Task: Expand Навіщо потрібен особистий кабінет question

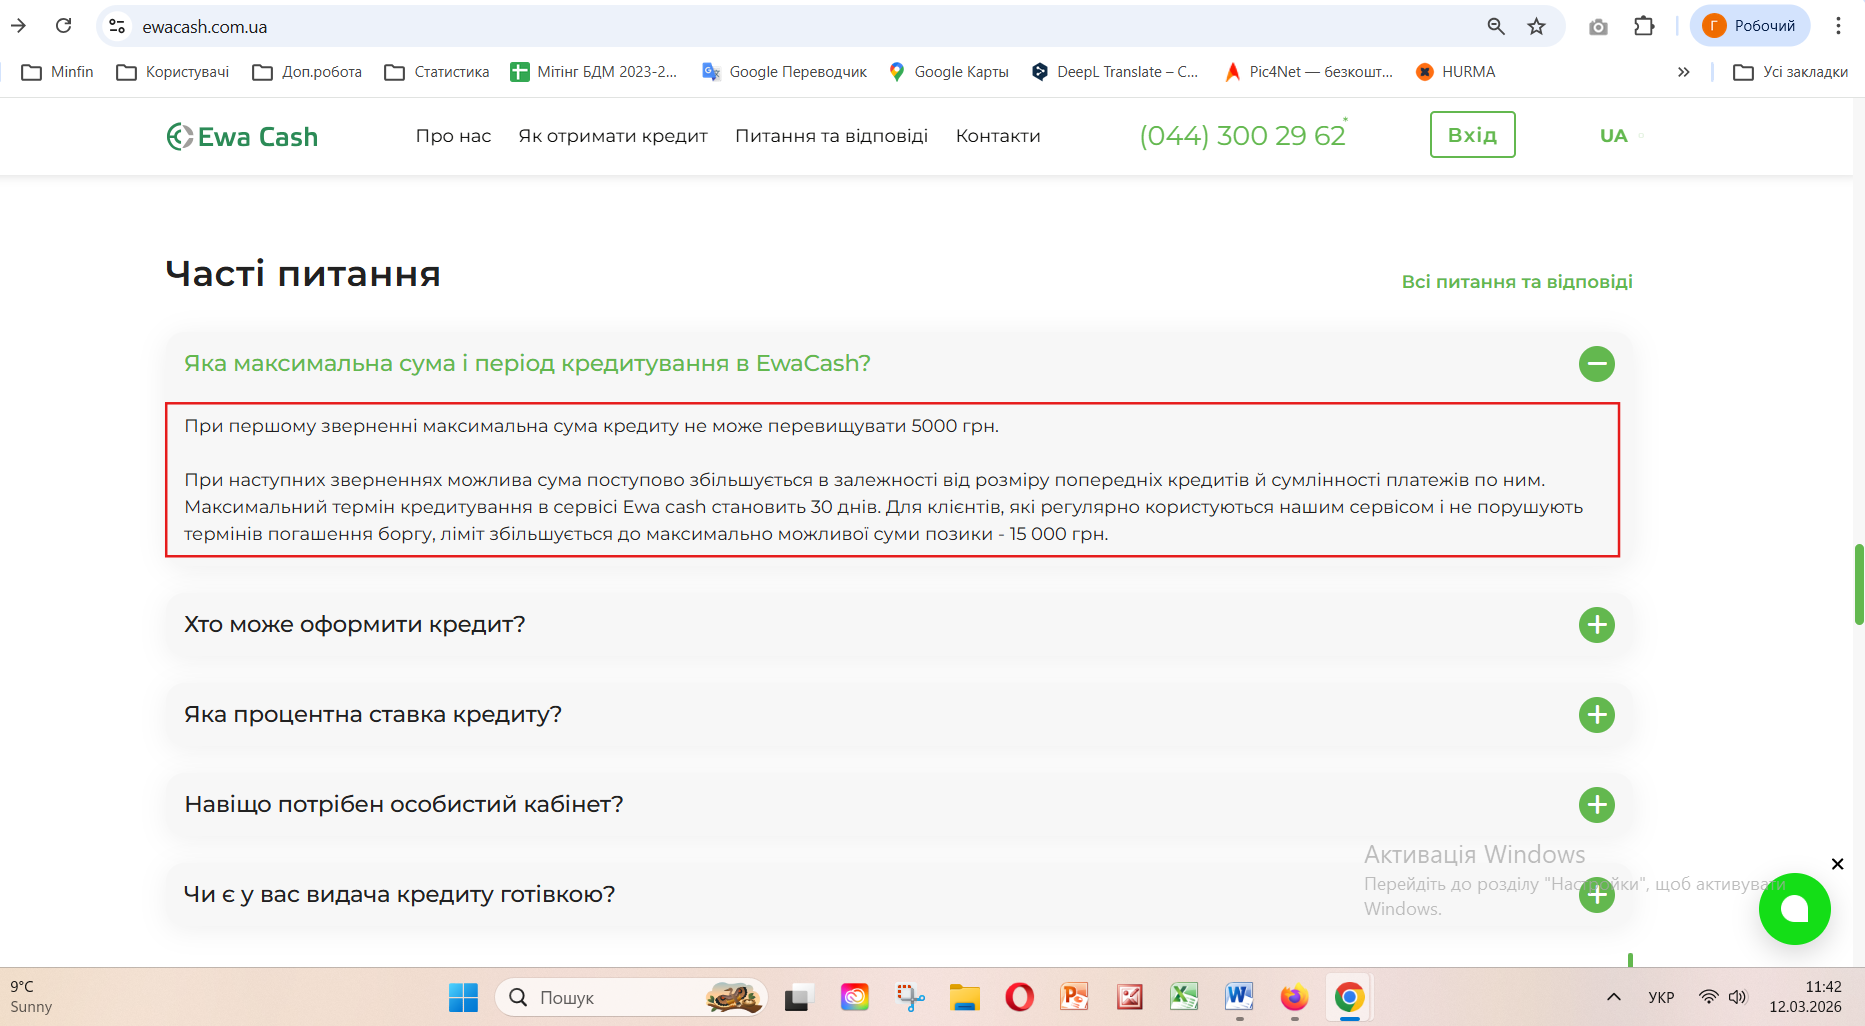Action: click(1597, 805)
